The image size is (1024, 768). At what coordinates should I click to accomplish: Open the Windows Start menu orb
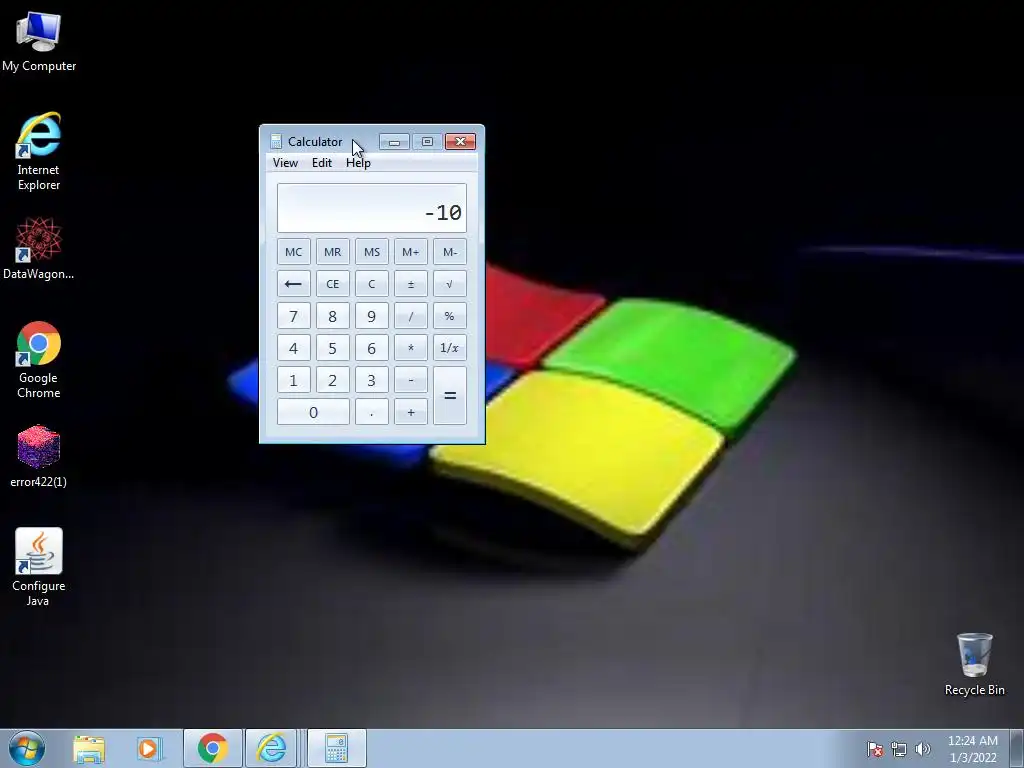[27, 748]
